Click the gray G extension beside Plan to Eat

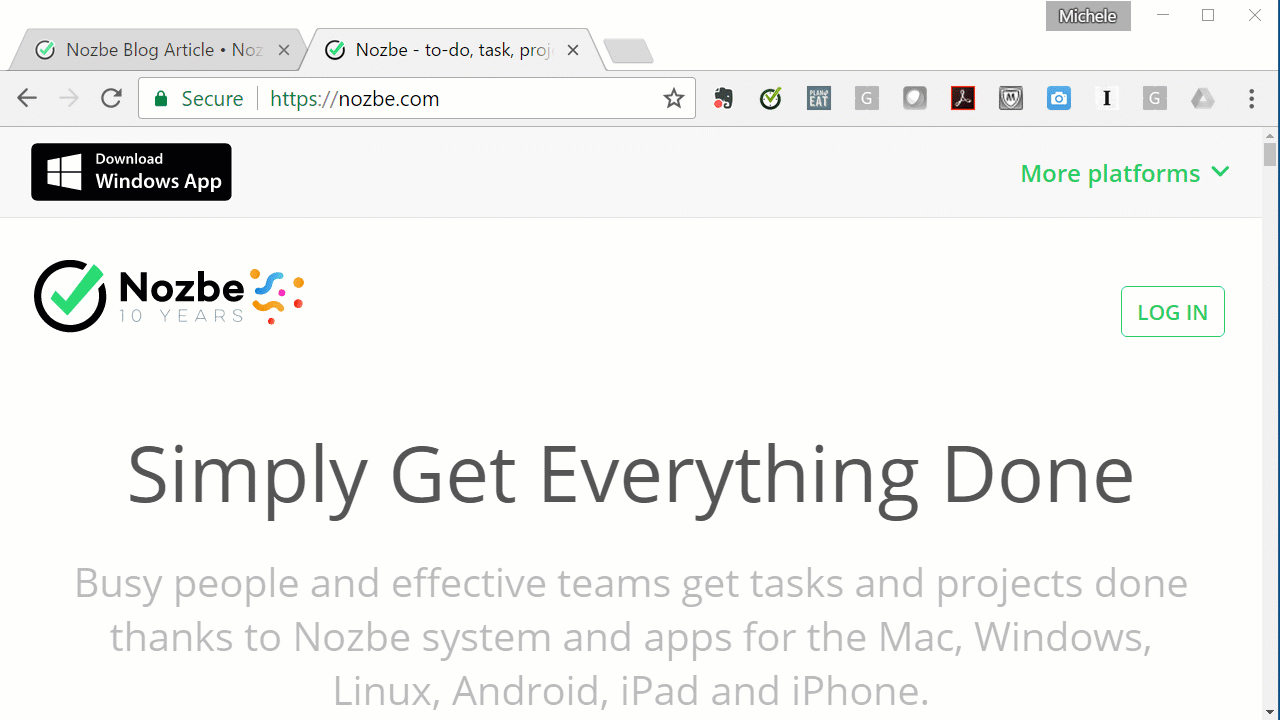pos(867,98)
